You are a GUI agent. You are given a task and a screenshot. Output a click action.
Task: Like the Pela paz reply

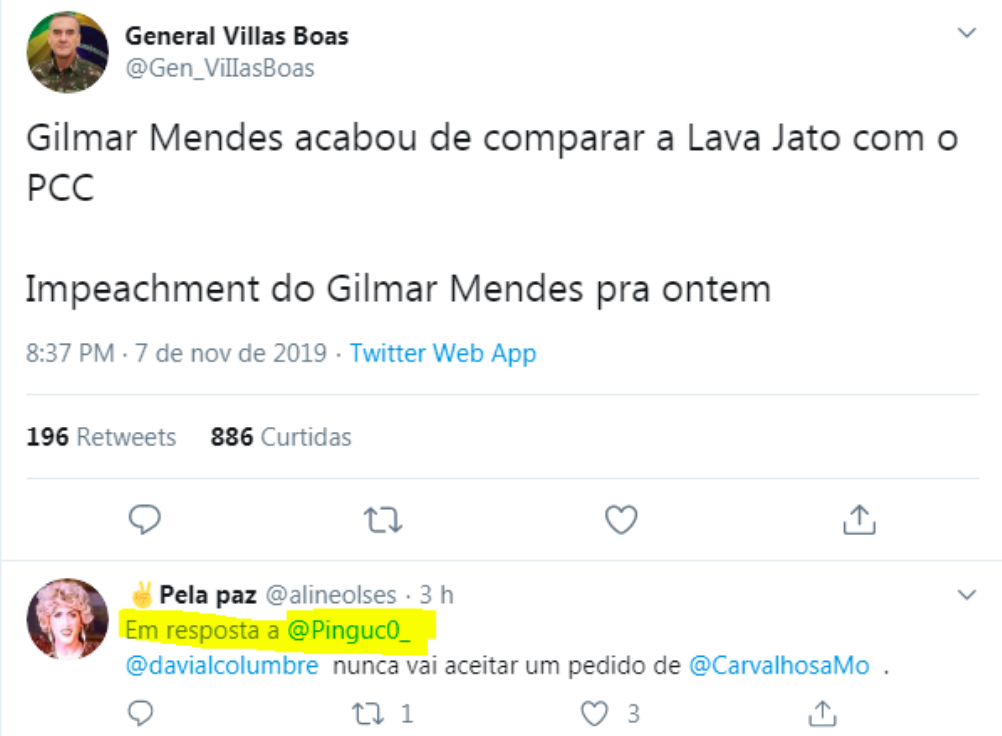point(597,713)
